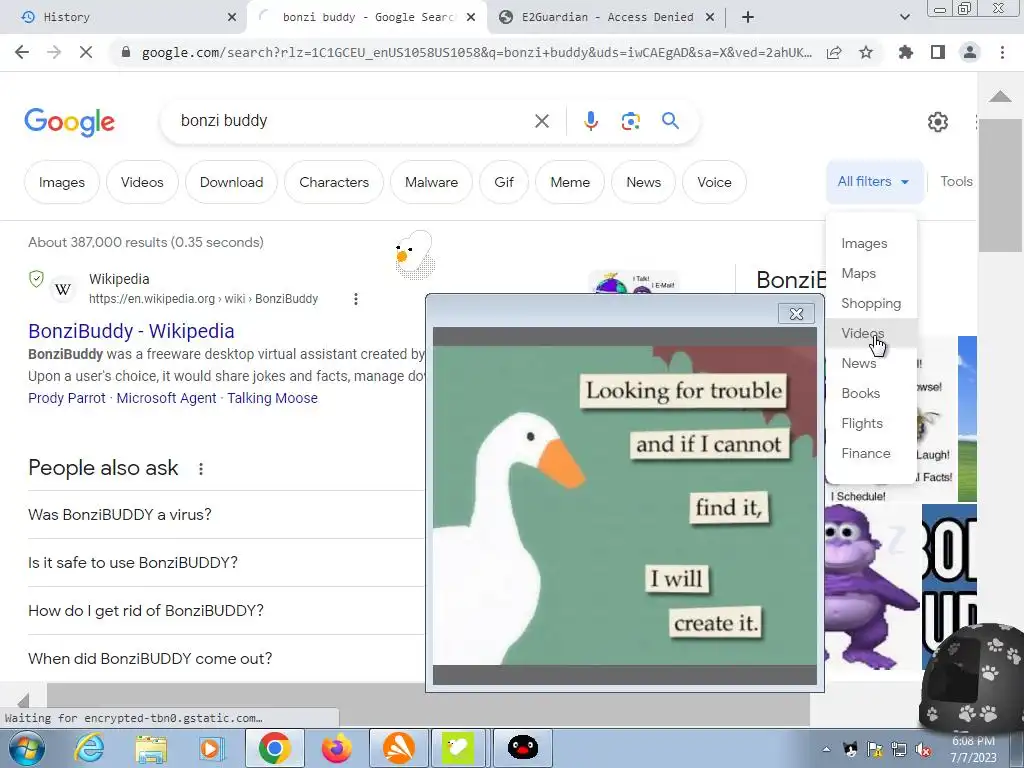Image resolution: width=1024 pixels, height=768 pixels.
Task: Close the bonzi buddy search tab
Action: (x=471, y=17)
